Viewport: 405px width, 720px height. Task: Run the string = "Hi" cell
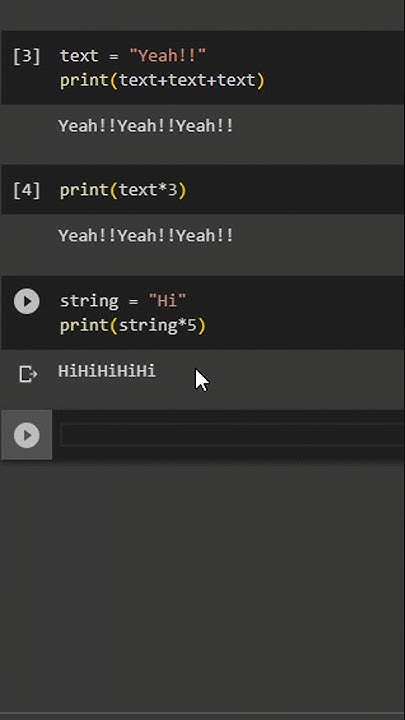coord(27,301)
